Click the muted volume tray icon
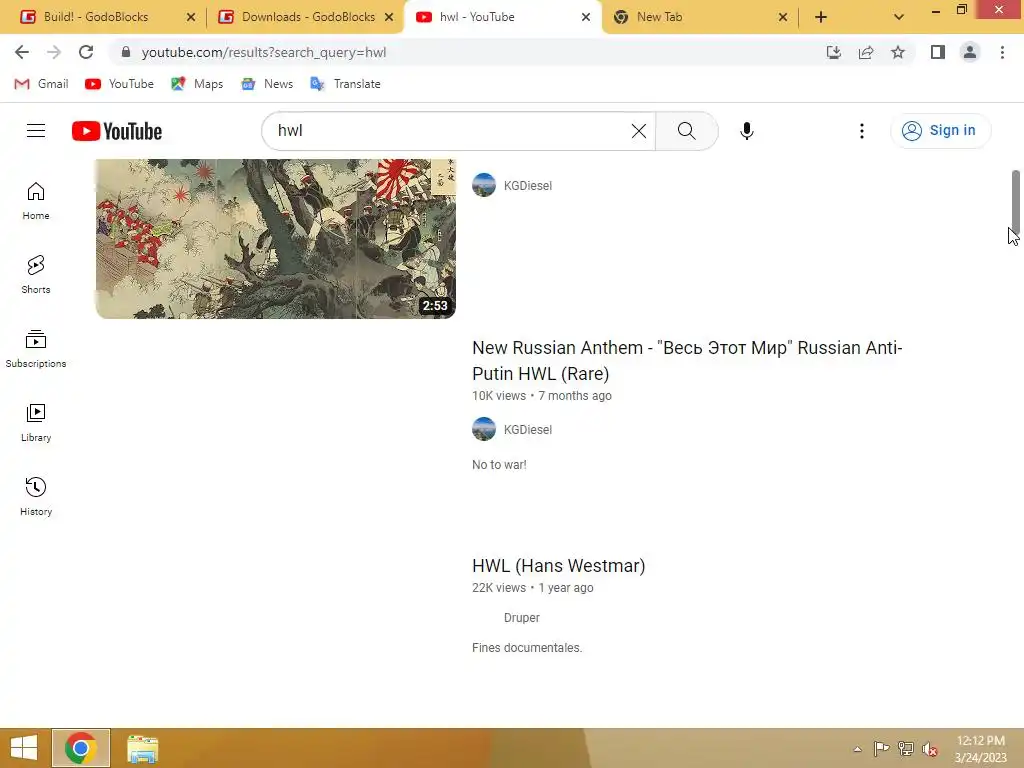This screenshot has width=1024, height=768. tap(930, 749)
